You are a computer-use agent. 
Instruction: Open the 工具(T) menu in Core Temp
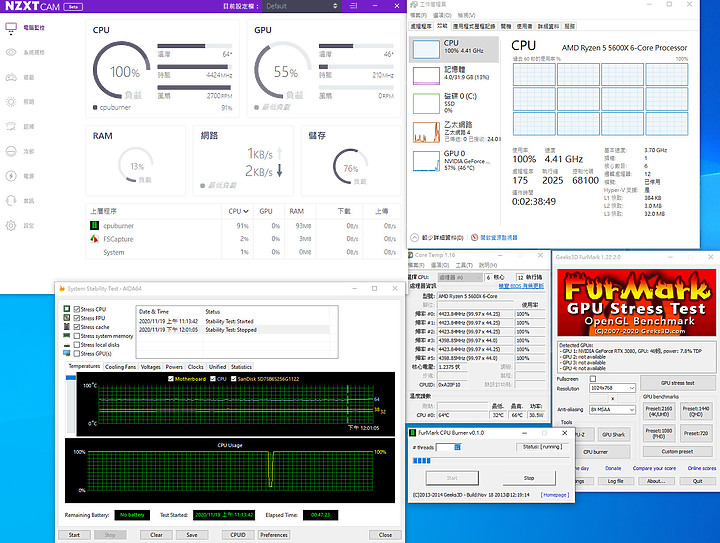[x=464, y=265]
